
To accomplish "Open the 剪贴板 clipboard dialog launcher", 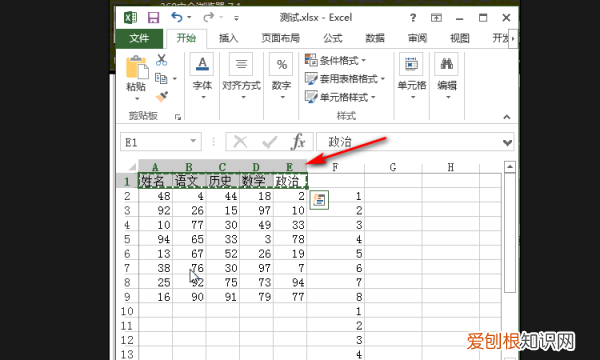I will [x=178, y=117].
